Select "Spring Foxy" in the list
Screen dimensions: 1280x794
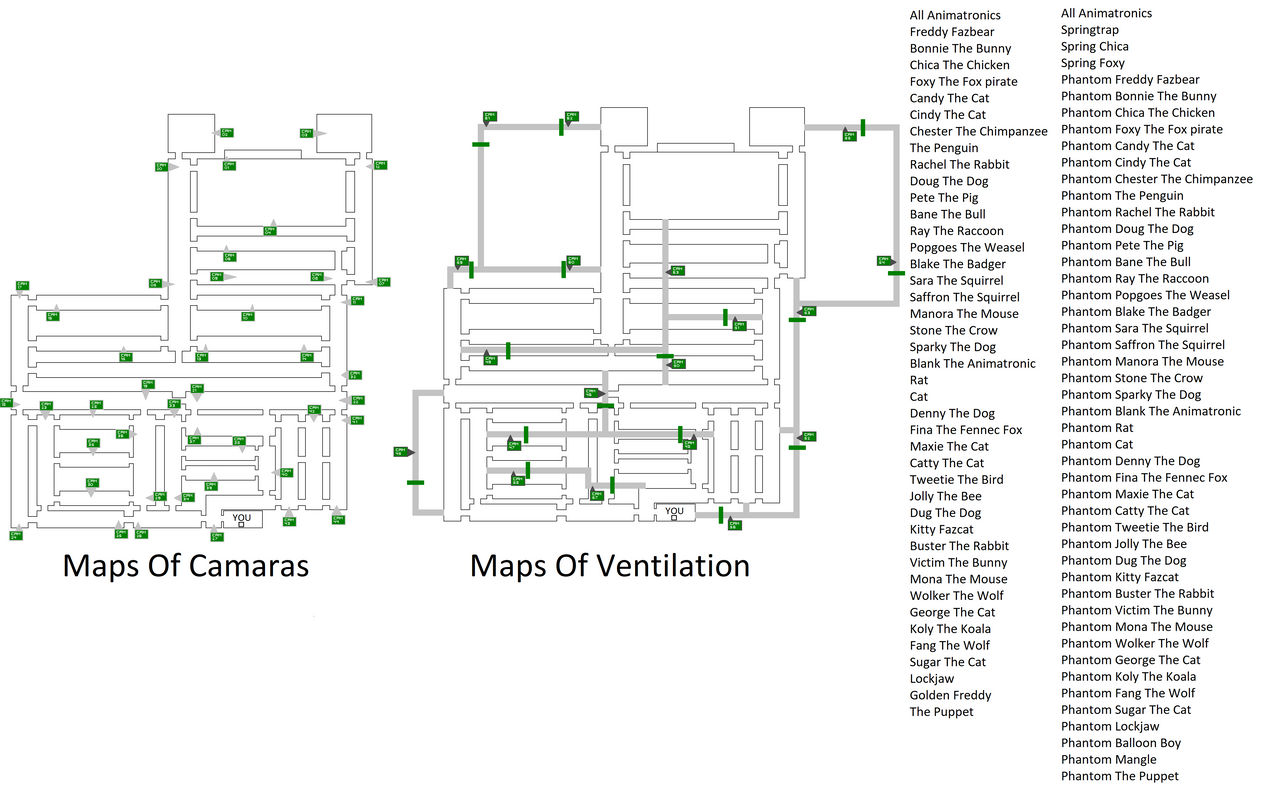pyautogui.click(x=1093, y=63)
